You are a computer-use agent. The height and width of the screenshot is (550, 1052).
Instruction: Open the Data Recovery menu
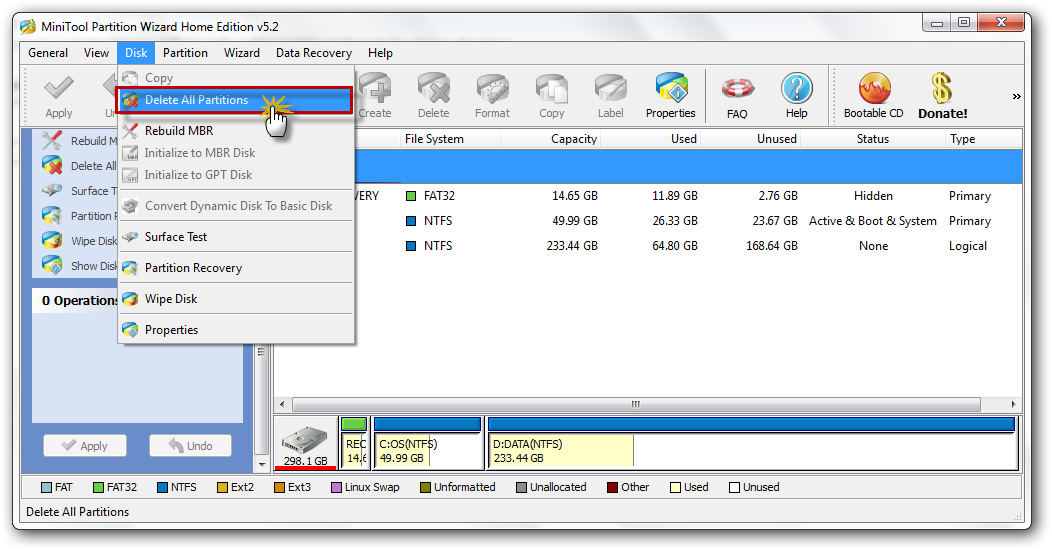313,53
